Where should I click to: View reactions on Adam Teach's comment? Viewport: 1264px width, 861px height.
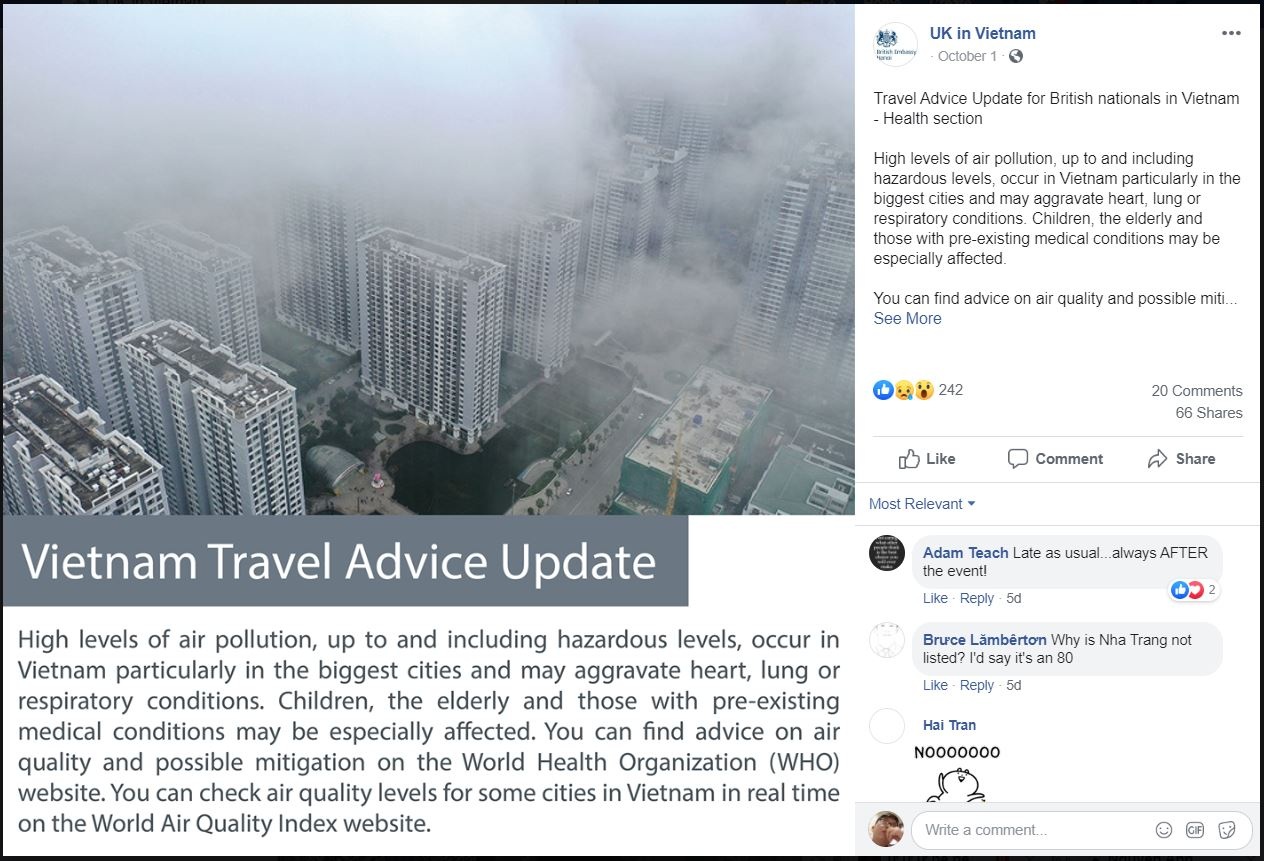(x=1195, y=590)
